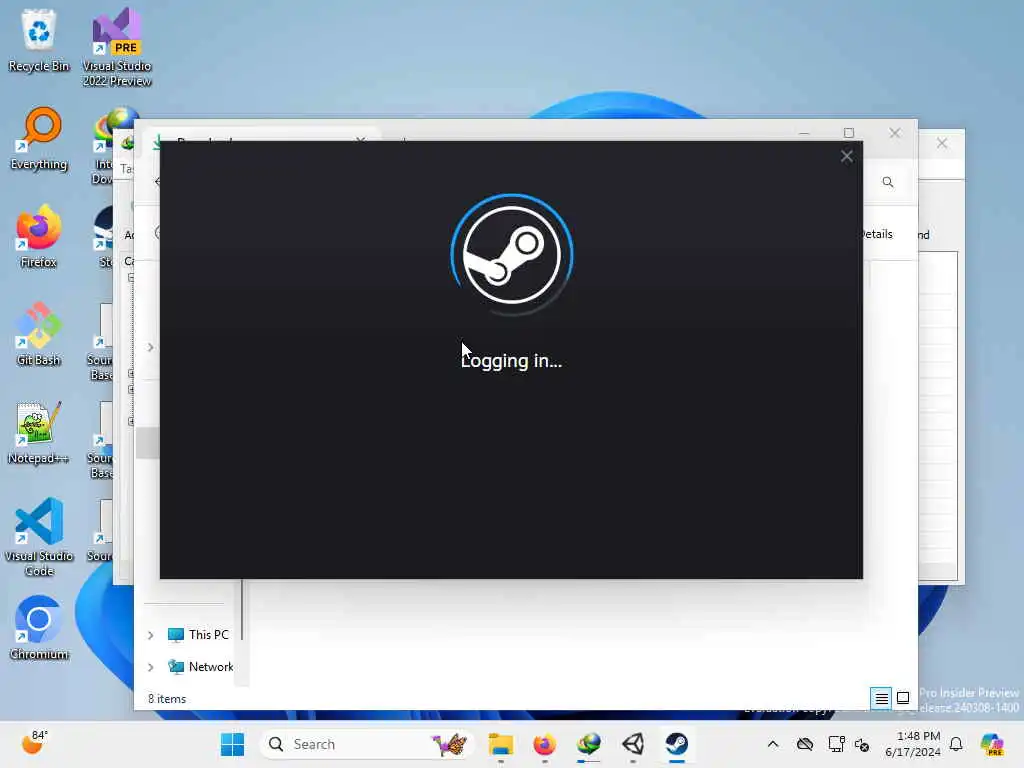Image resolution: width=1024 pixels, height=768 pixels.
Task: Select This PC in File Explorer
Action: [198, 635]
